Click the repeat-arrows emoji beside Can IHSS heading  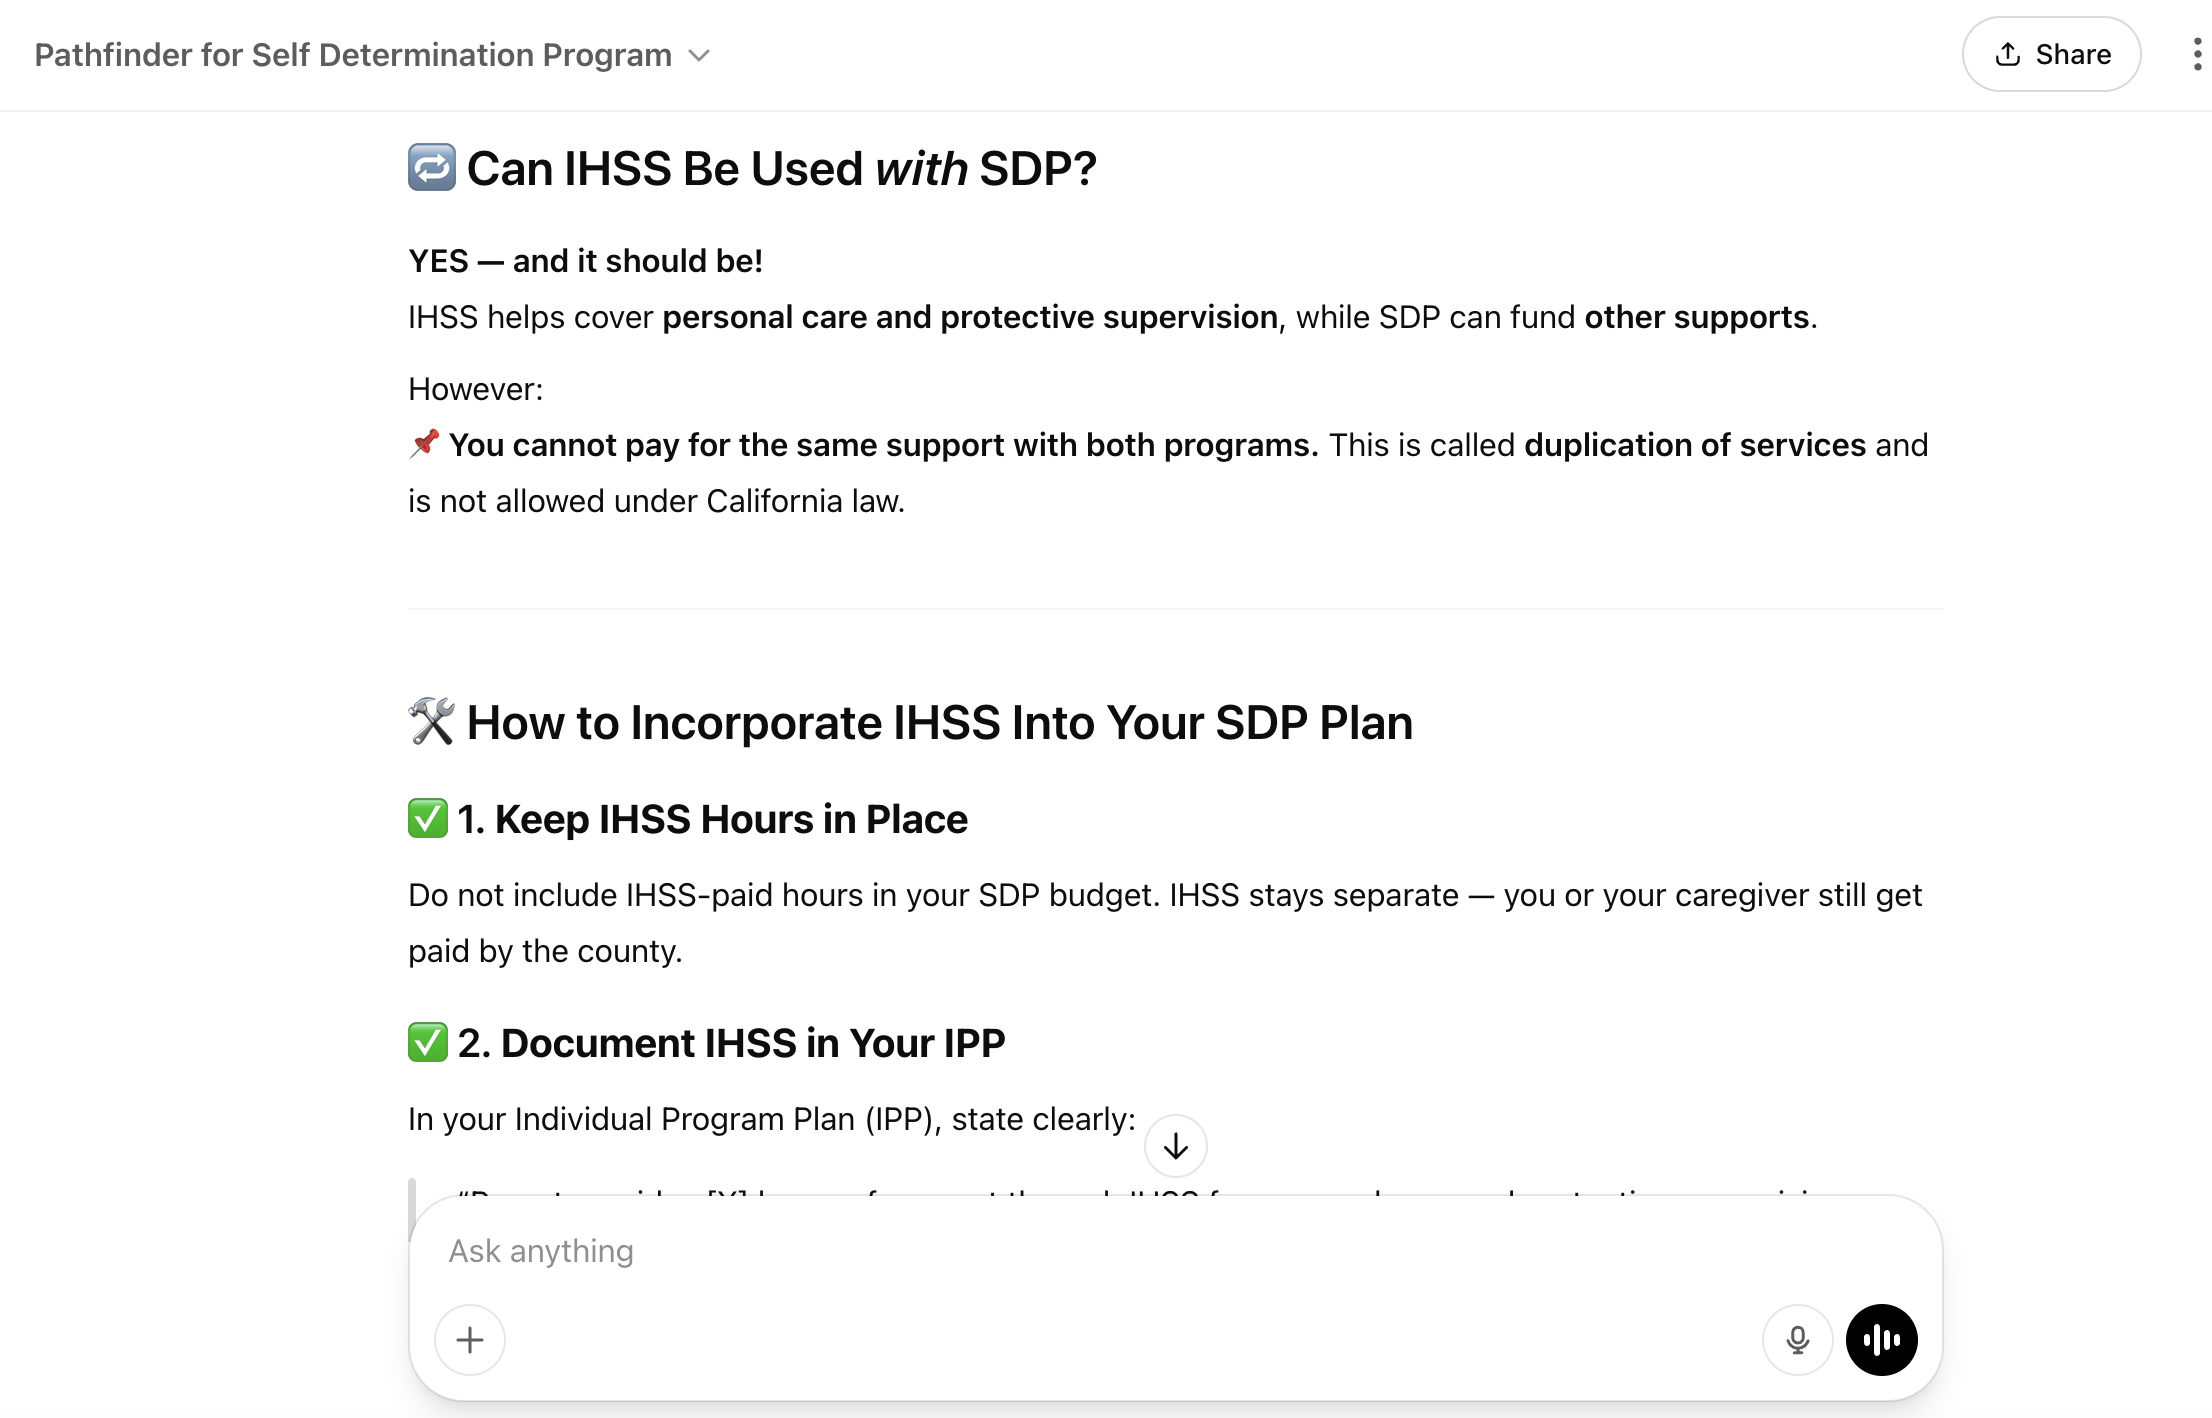tap(432, 168)
